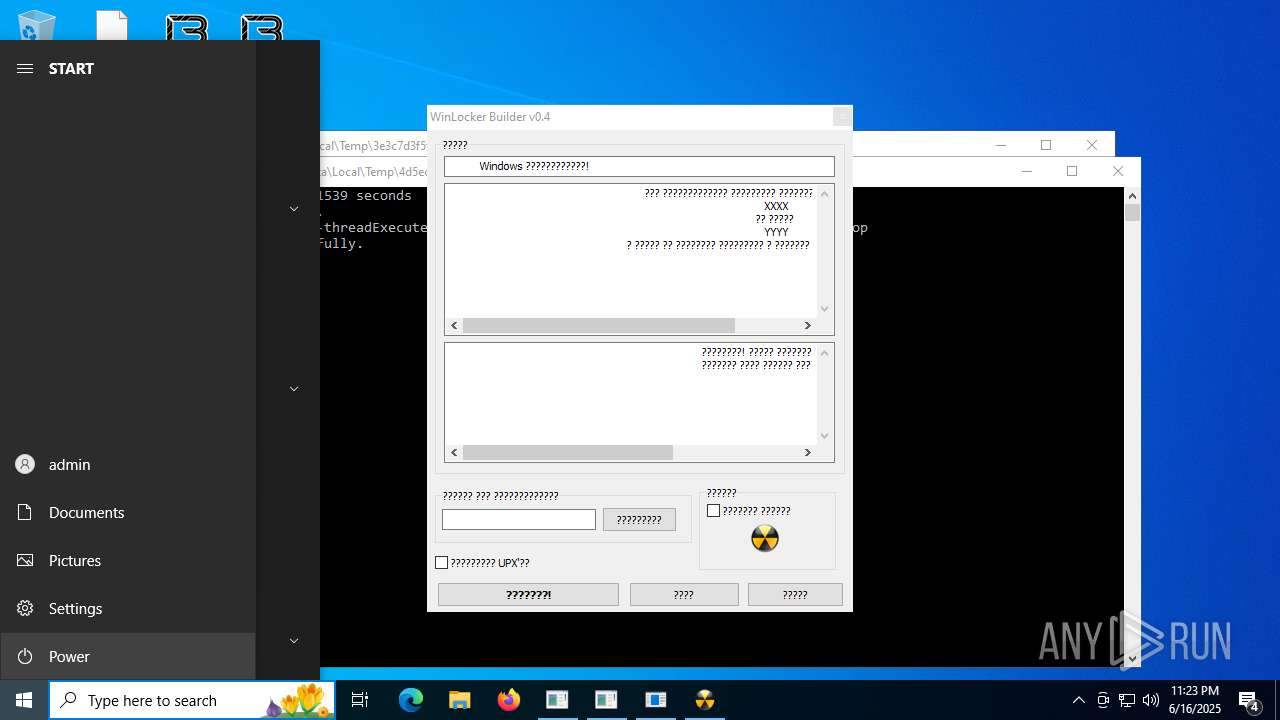Click the bold build button at bottom left
This screenshot has height=720, width=1280.
[x=528, y=595]
